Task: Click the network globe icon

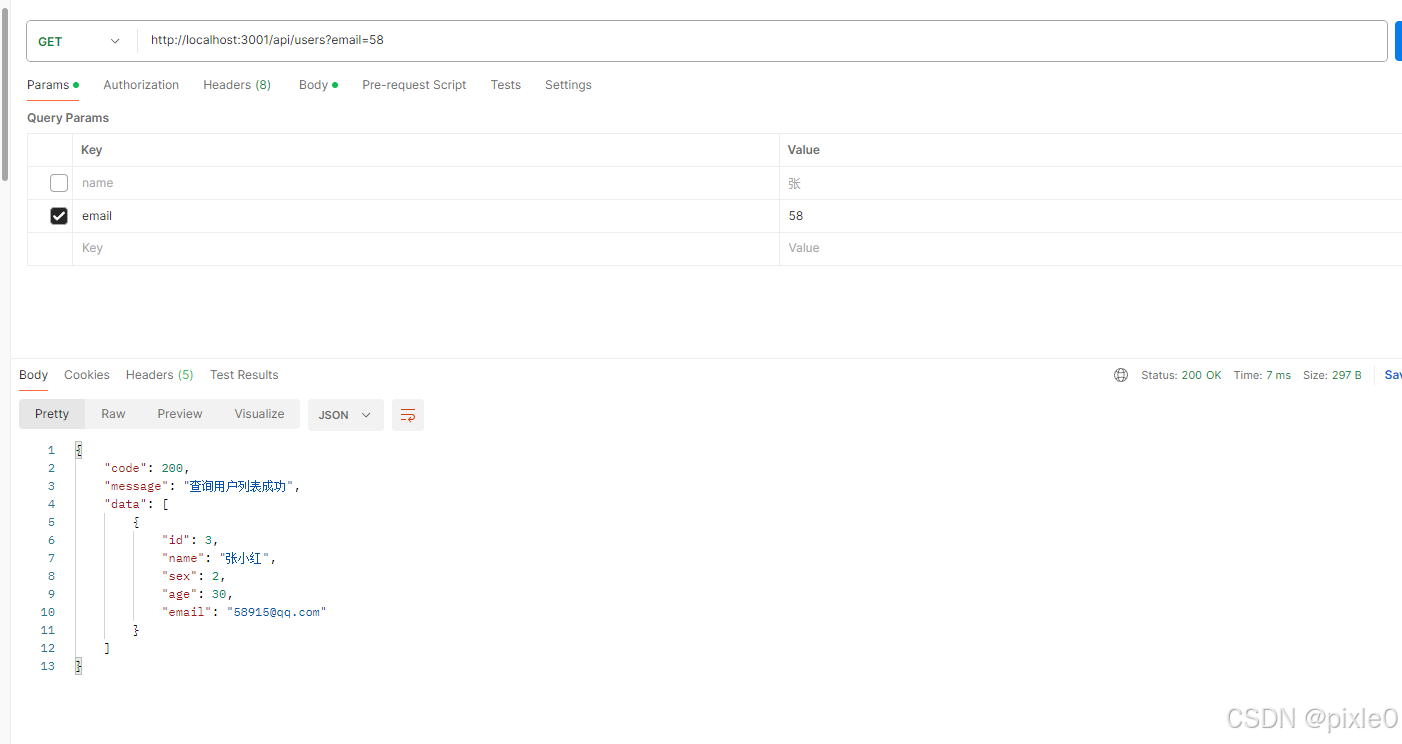Action: coord(1121,375)
